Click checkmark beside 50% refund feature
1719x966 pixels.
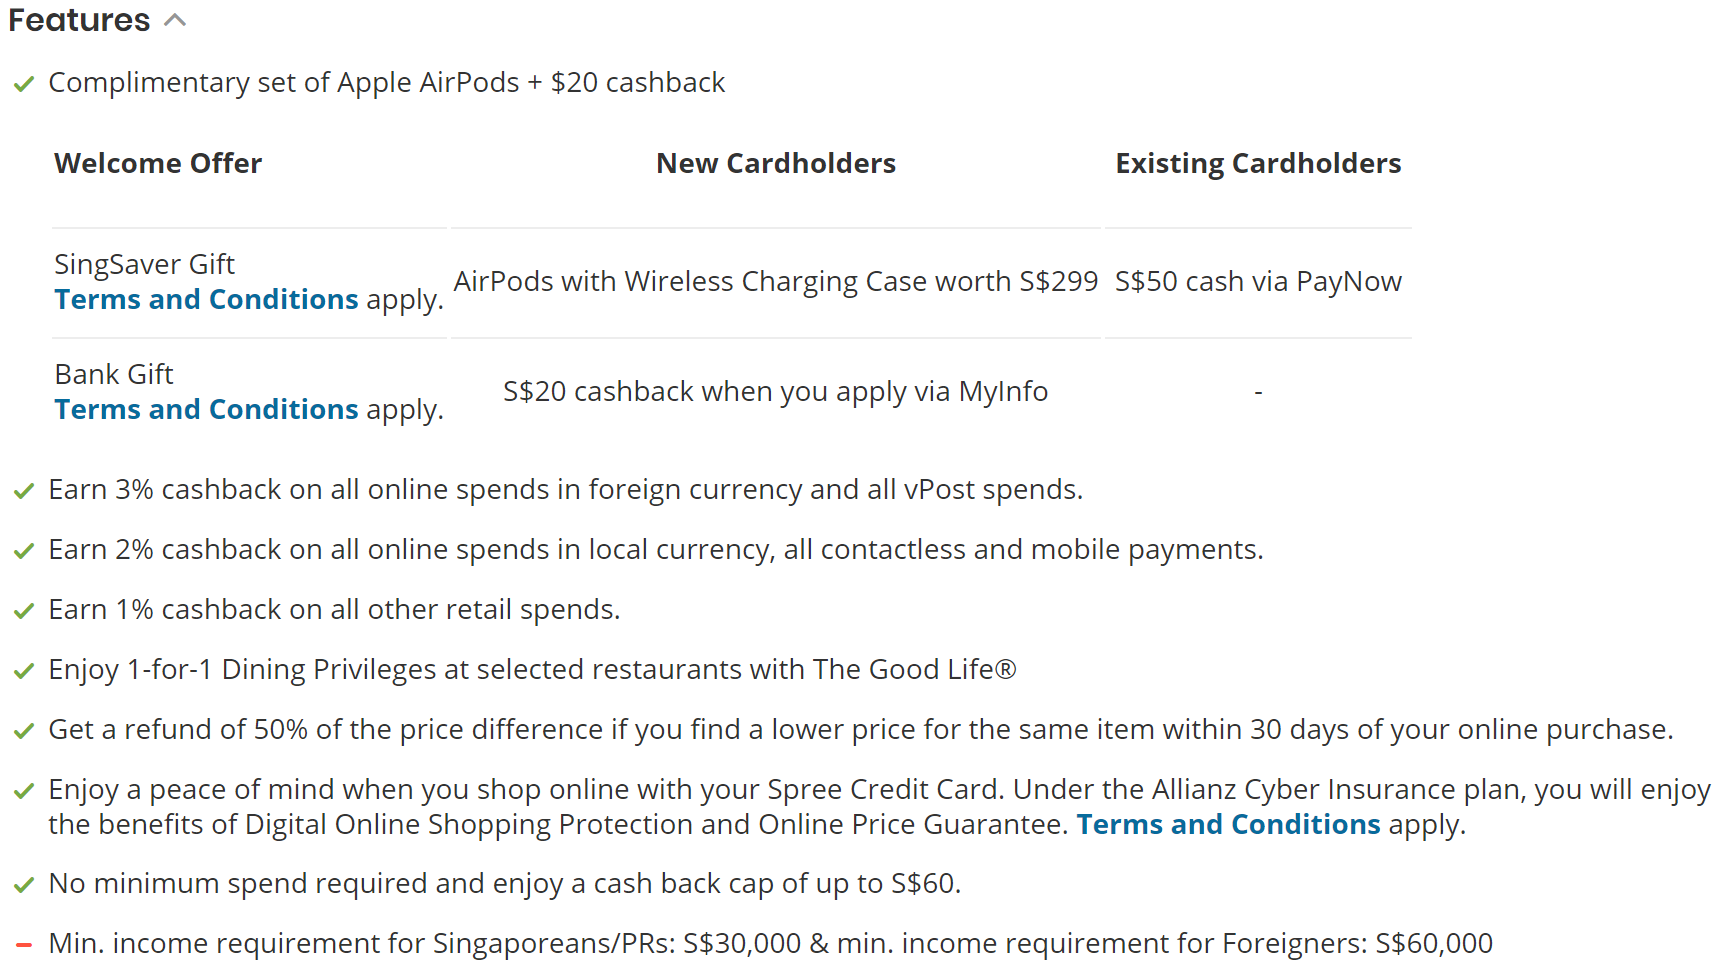(x=24, y=731)
